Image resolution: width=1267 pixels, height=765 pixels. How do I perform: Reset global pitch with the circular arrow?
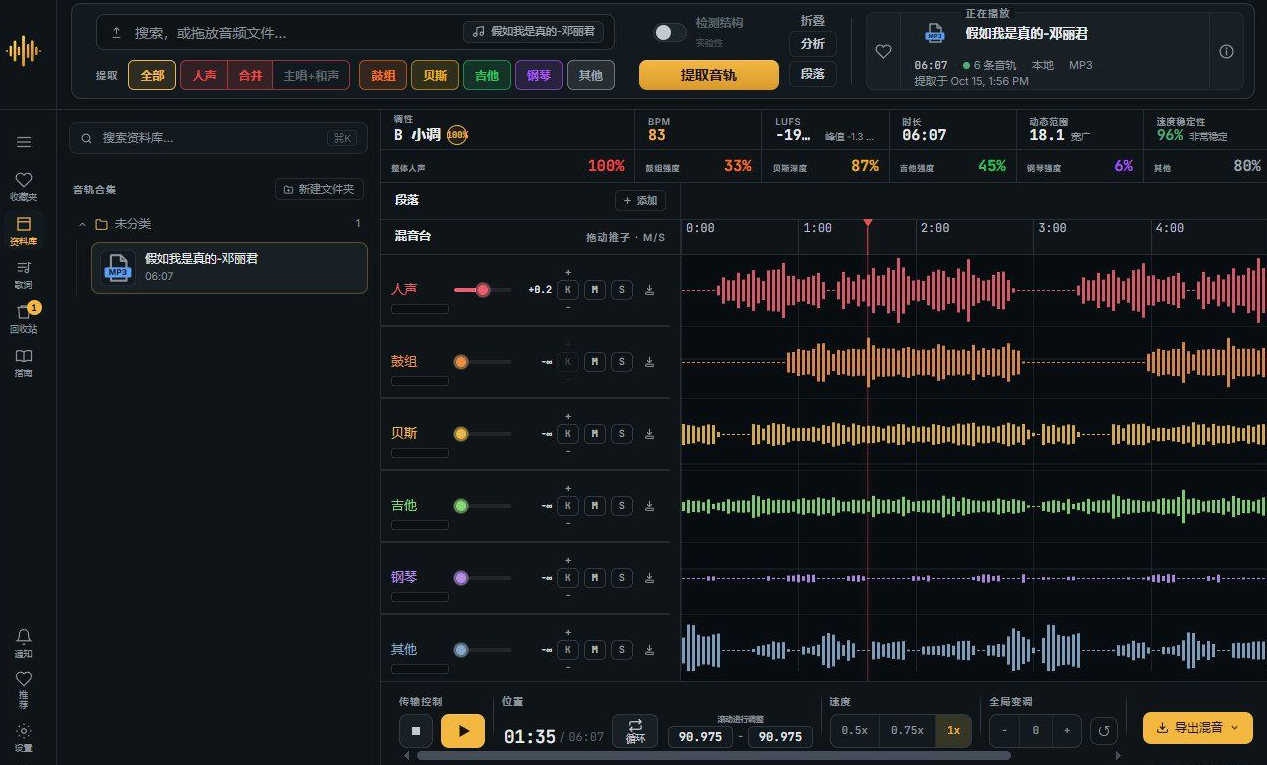click(1103, 731)
